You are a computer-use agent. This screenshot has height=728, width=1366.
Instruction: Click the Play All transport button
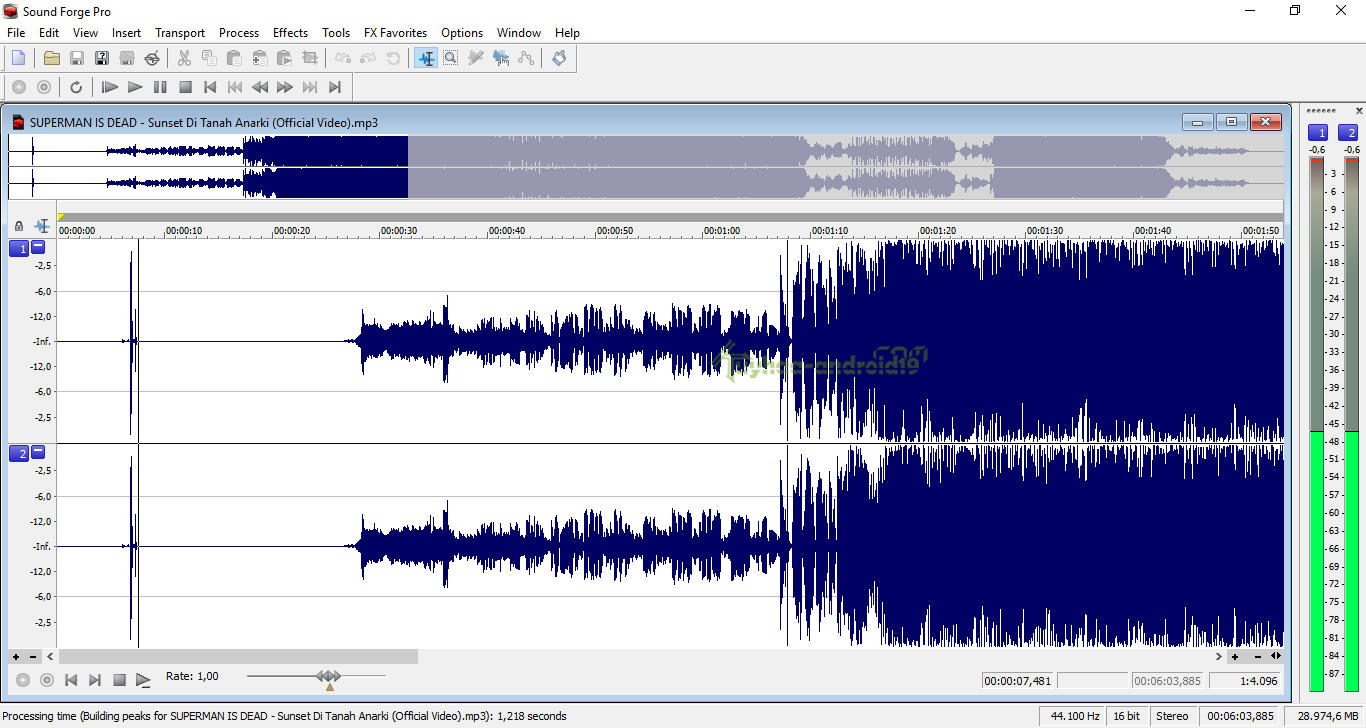pyautogui.click(x=110, y=87)
